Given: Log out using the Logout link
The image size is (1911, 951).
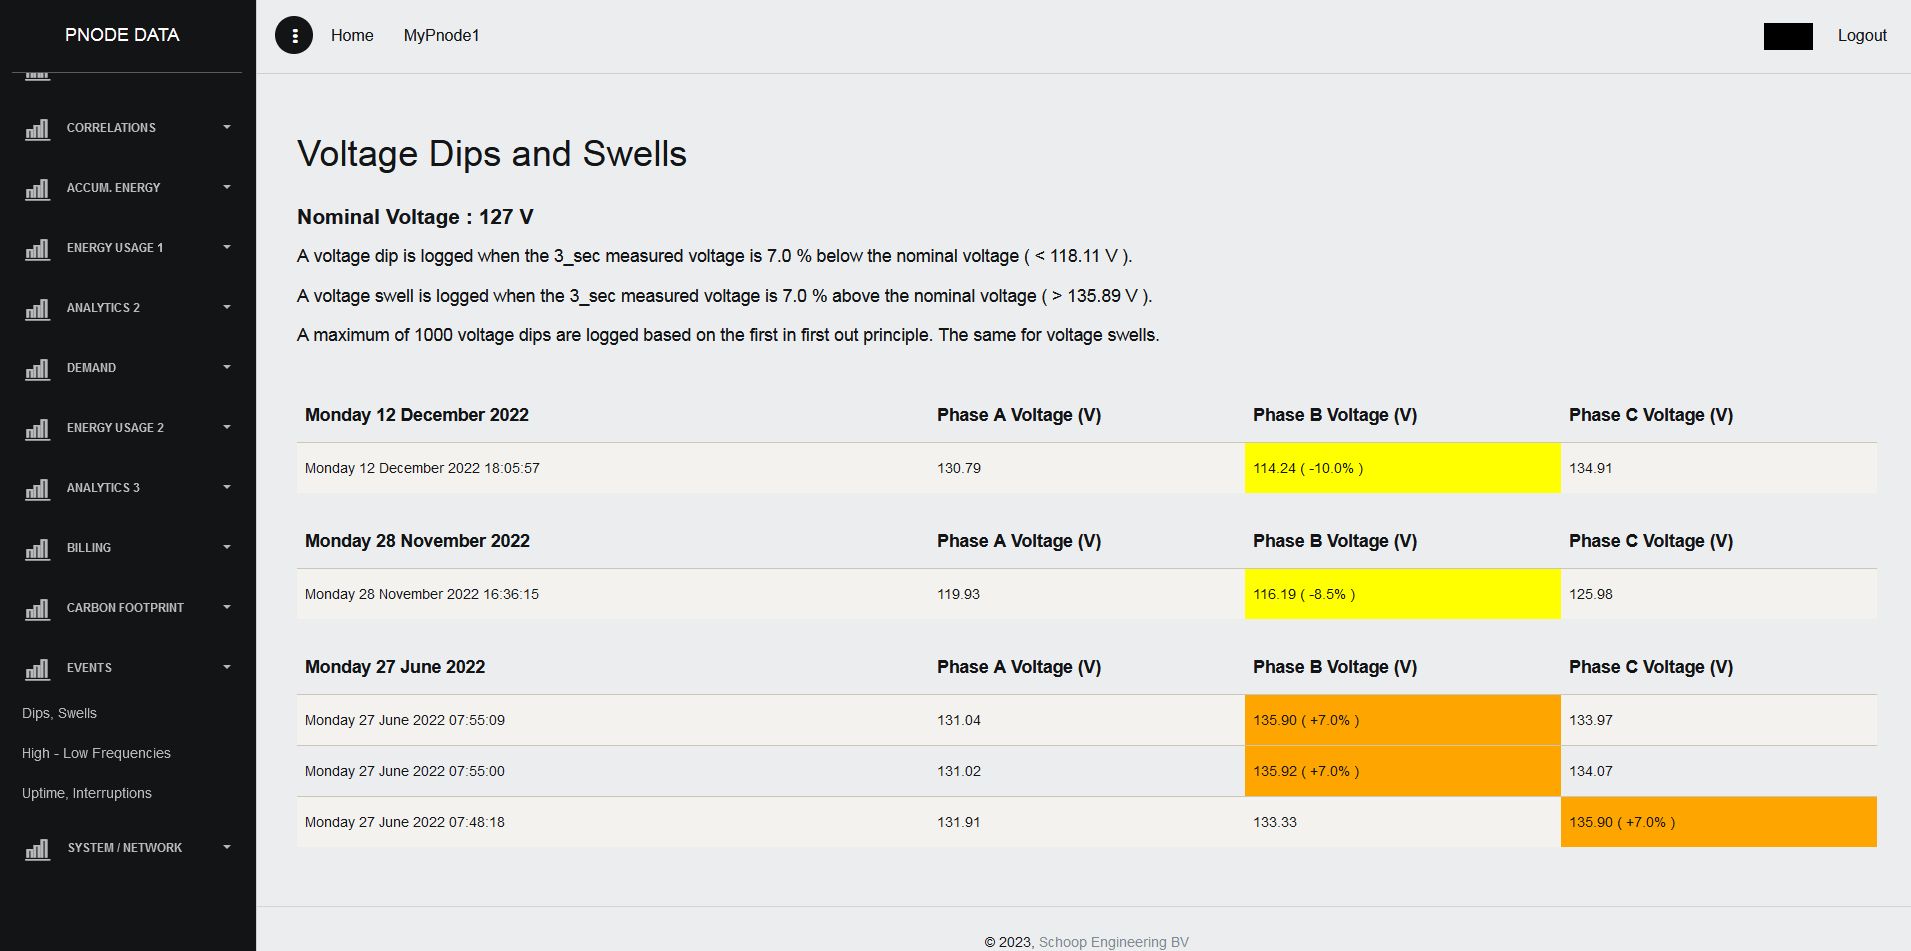Looking at the screenshot, I should (x=1861, y=36).
